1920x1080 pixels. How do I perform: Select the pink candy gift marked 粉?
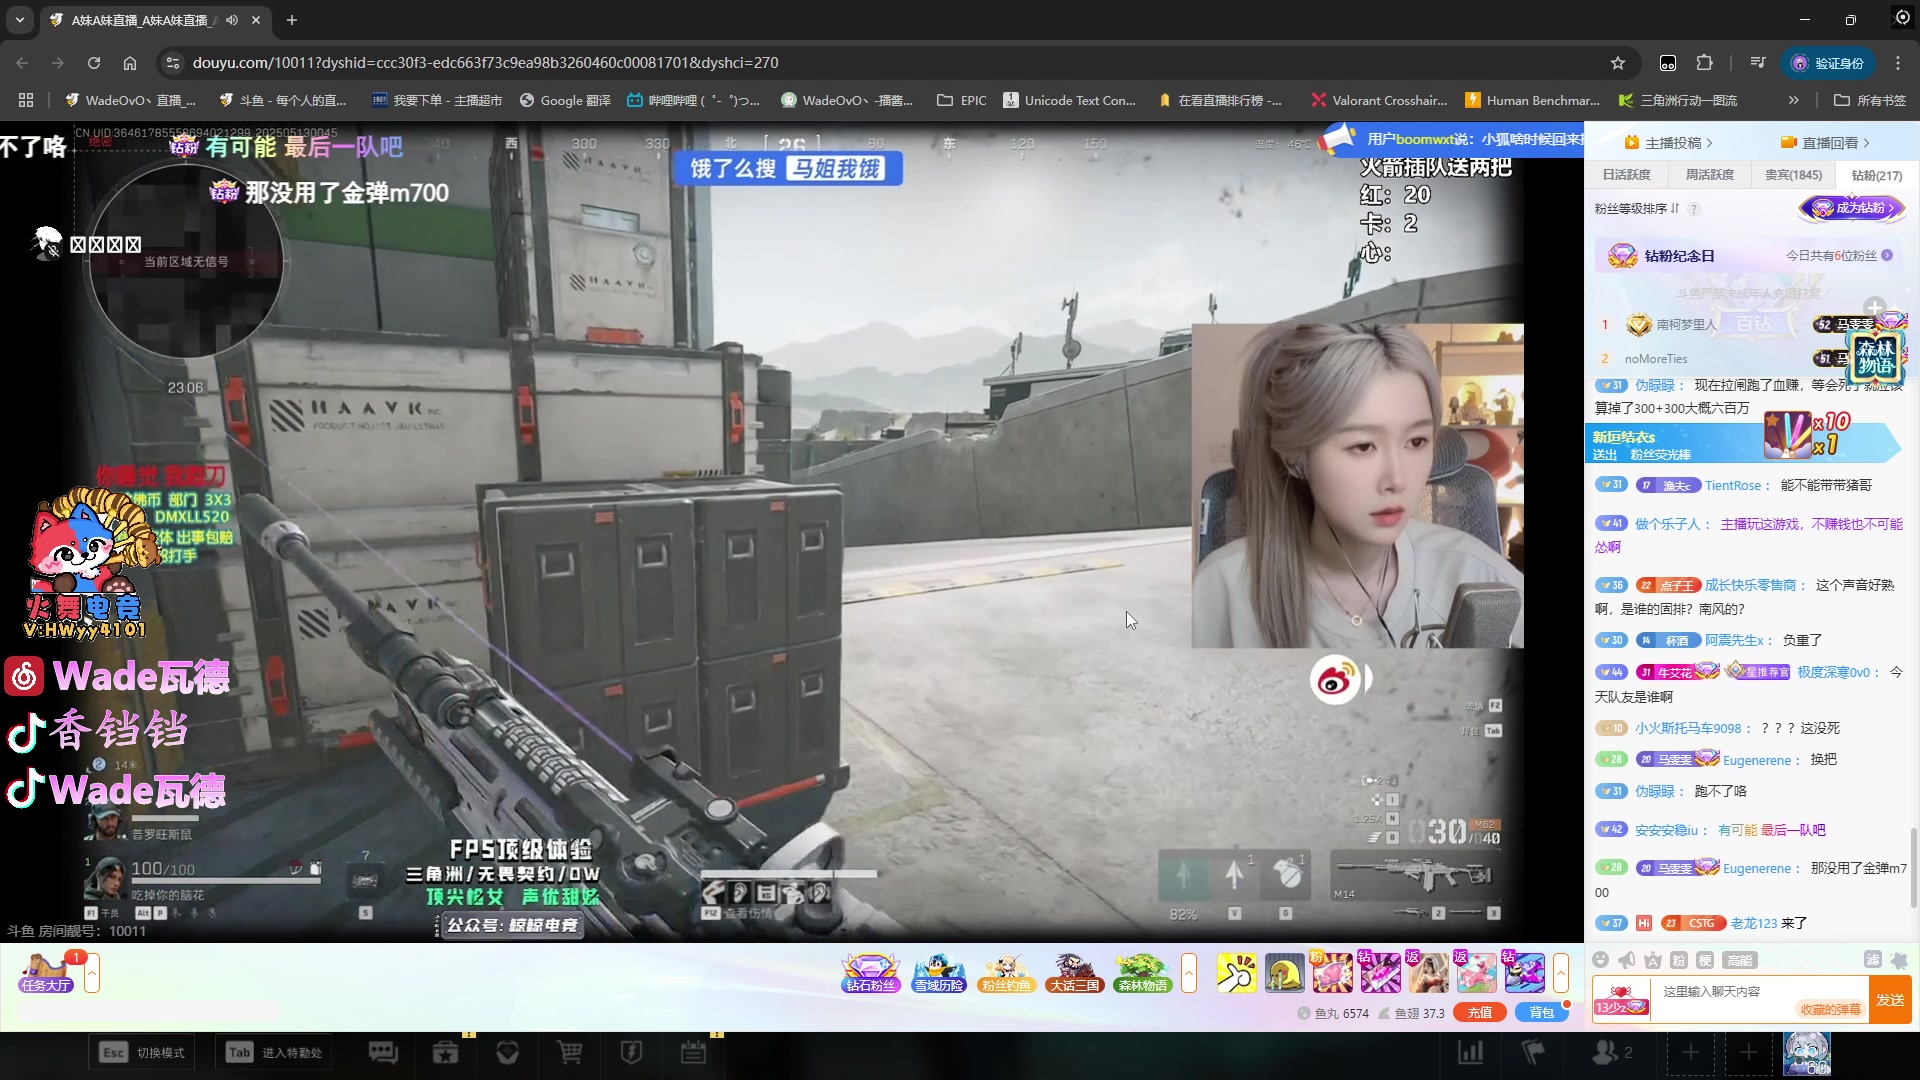[x=1332, y=972]
